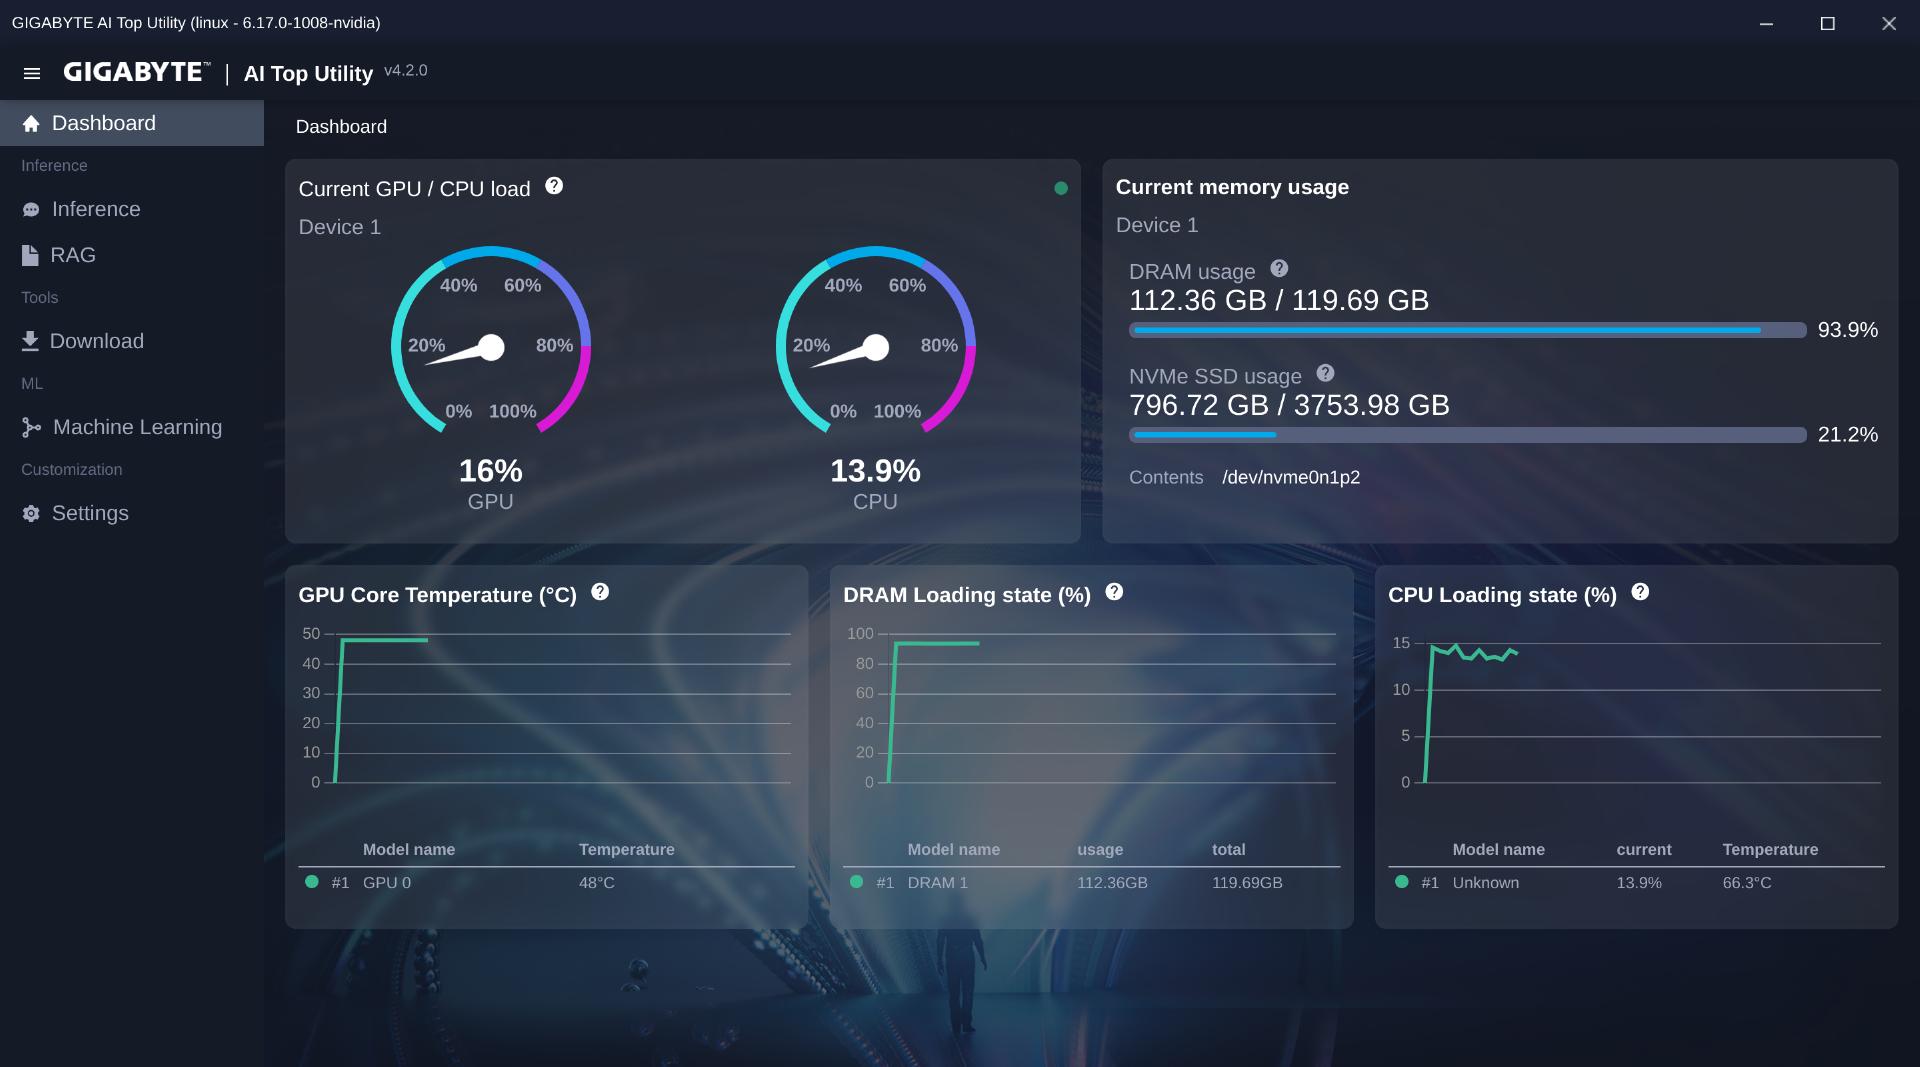Viewport: 1920px width, 1067px height.
Task: Show help for DRAM usage
Action: (1279, 268)
